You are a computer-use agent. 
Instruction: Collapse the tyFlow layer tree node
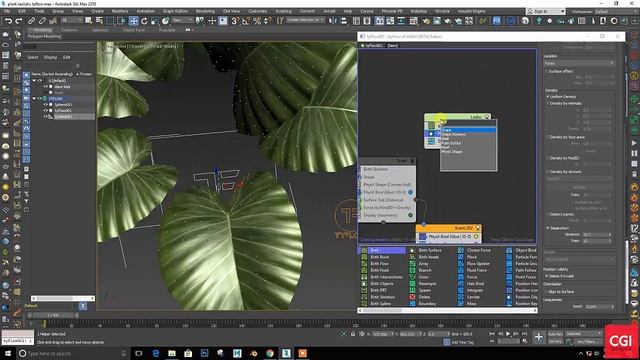point(34,98)
